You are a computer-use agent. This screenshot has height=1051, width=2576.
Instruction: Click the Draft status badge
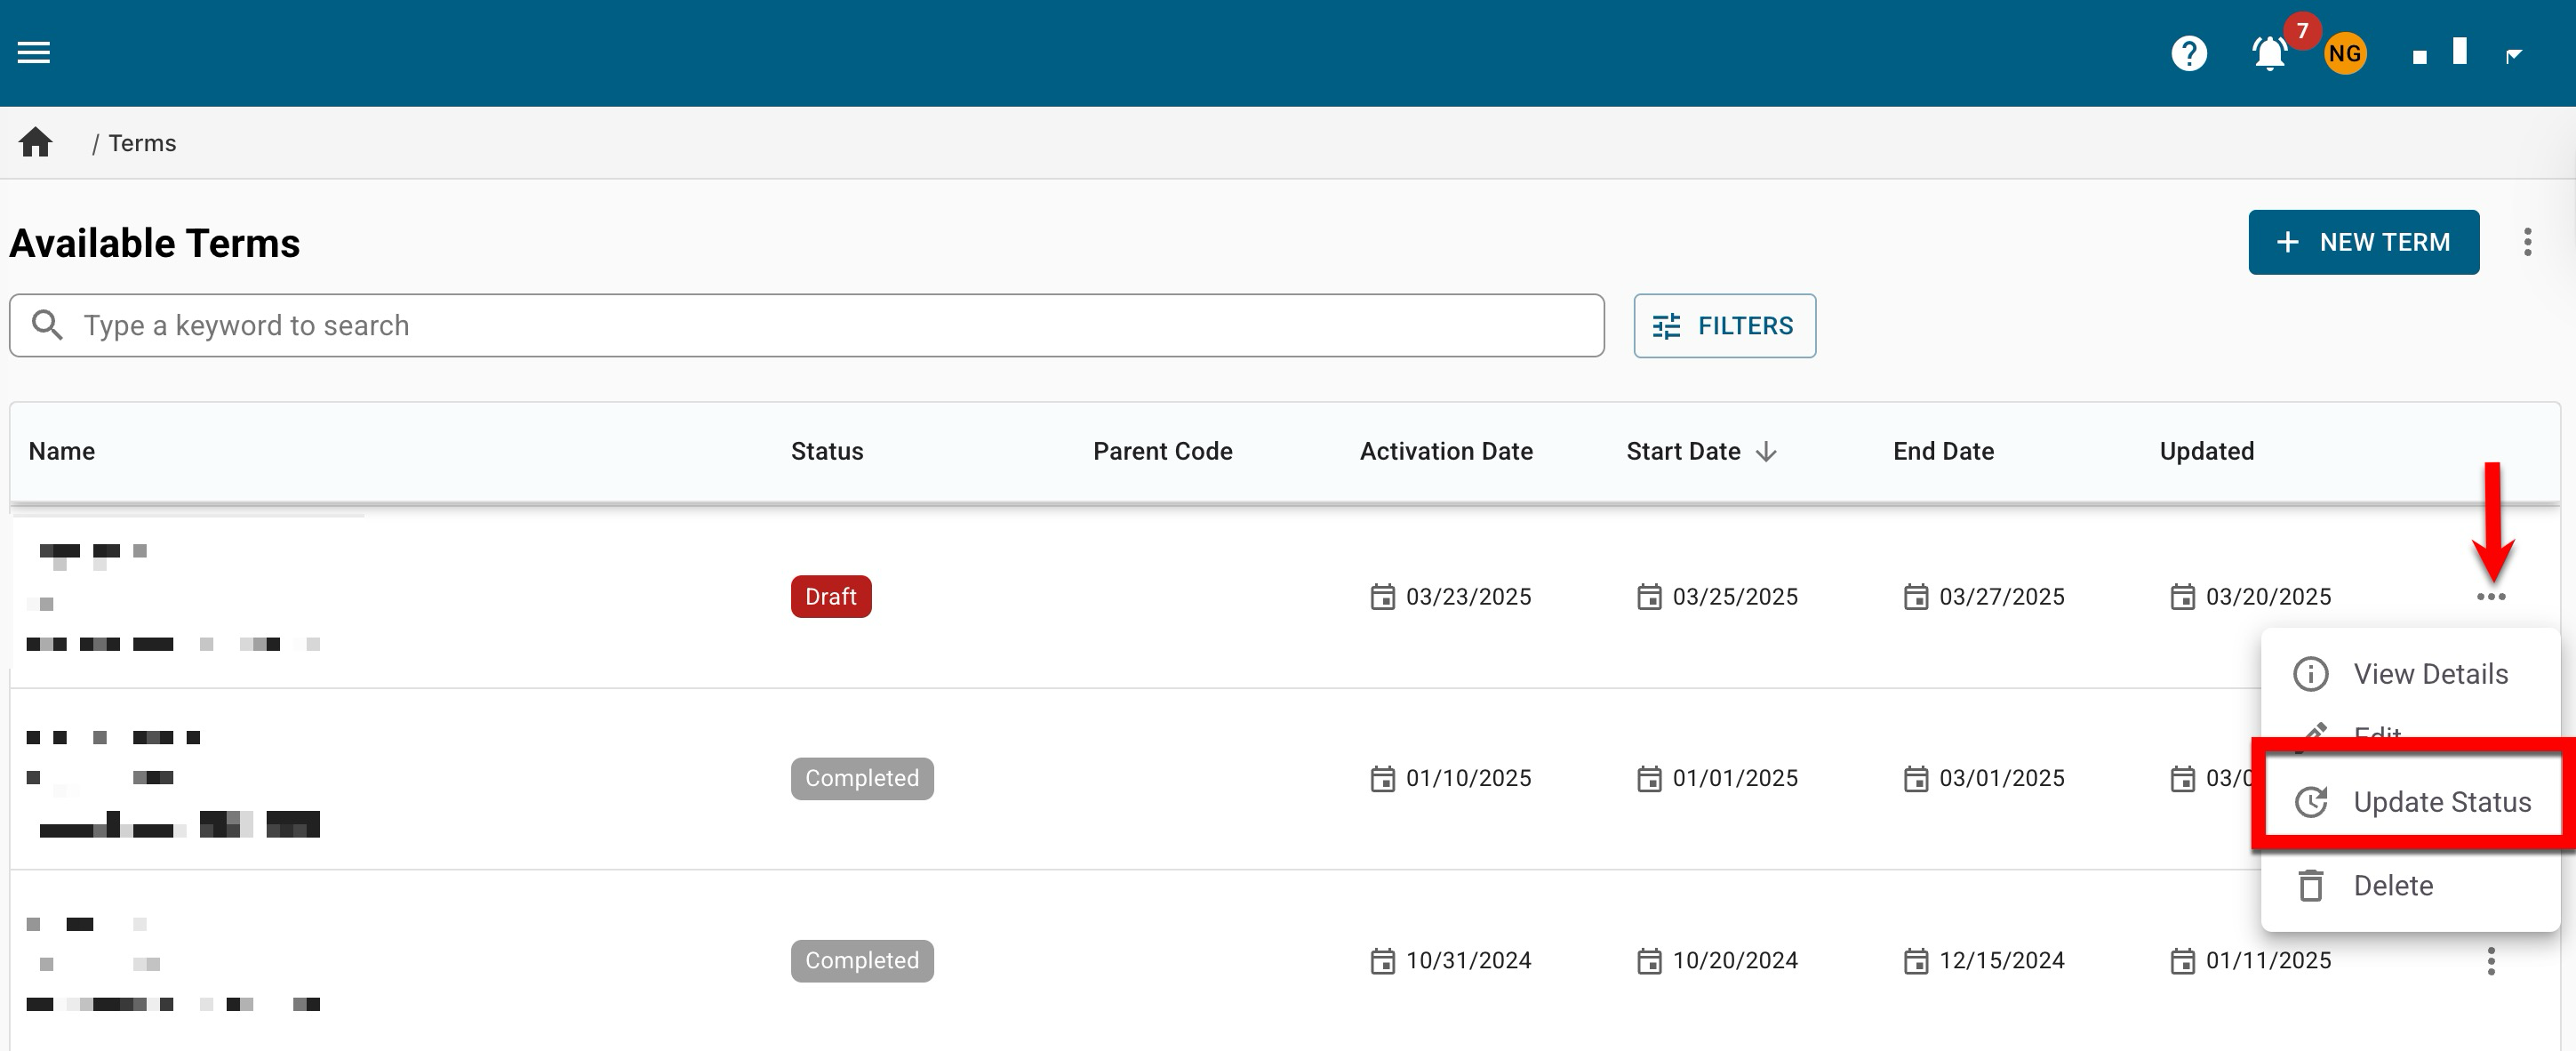(x=830, y=597)
